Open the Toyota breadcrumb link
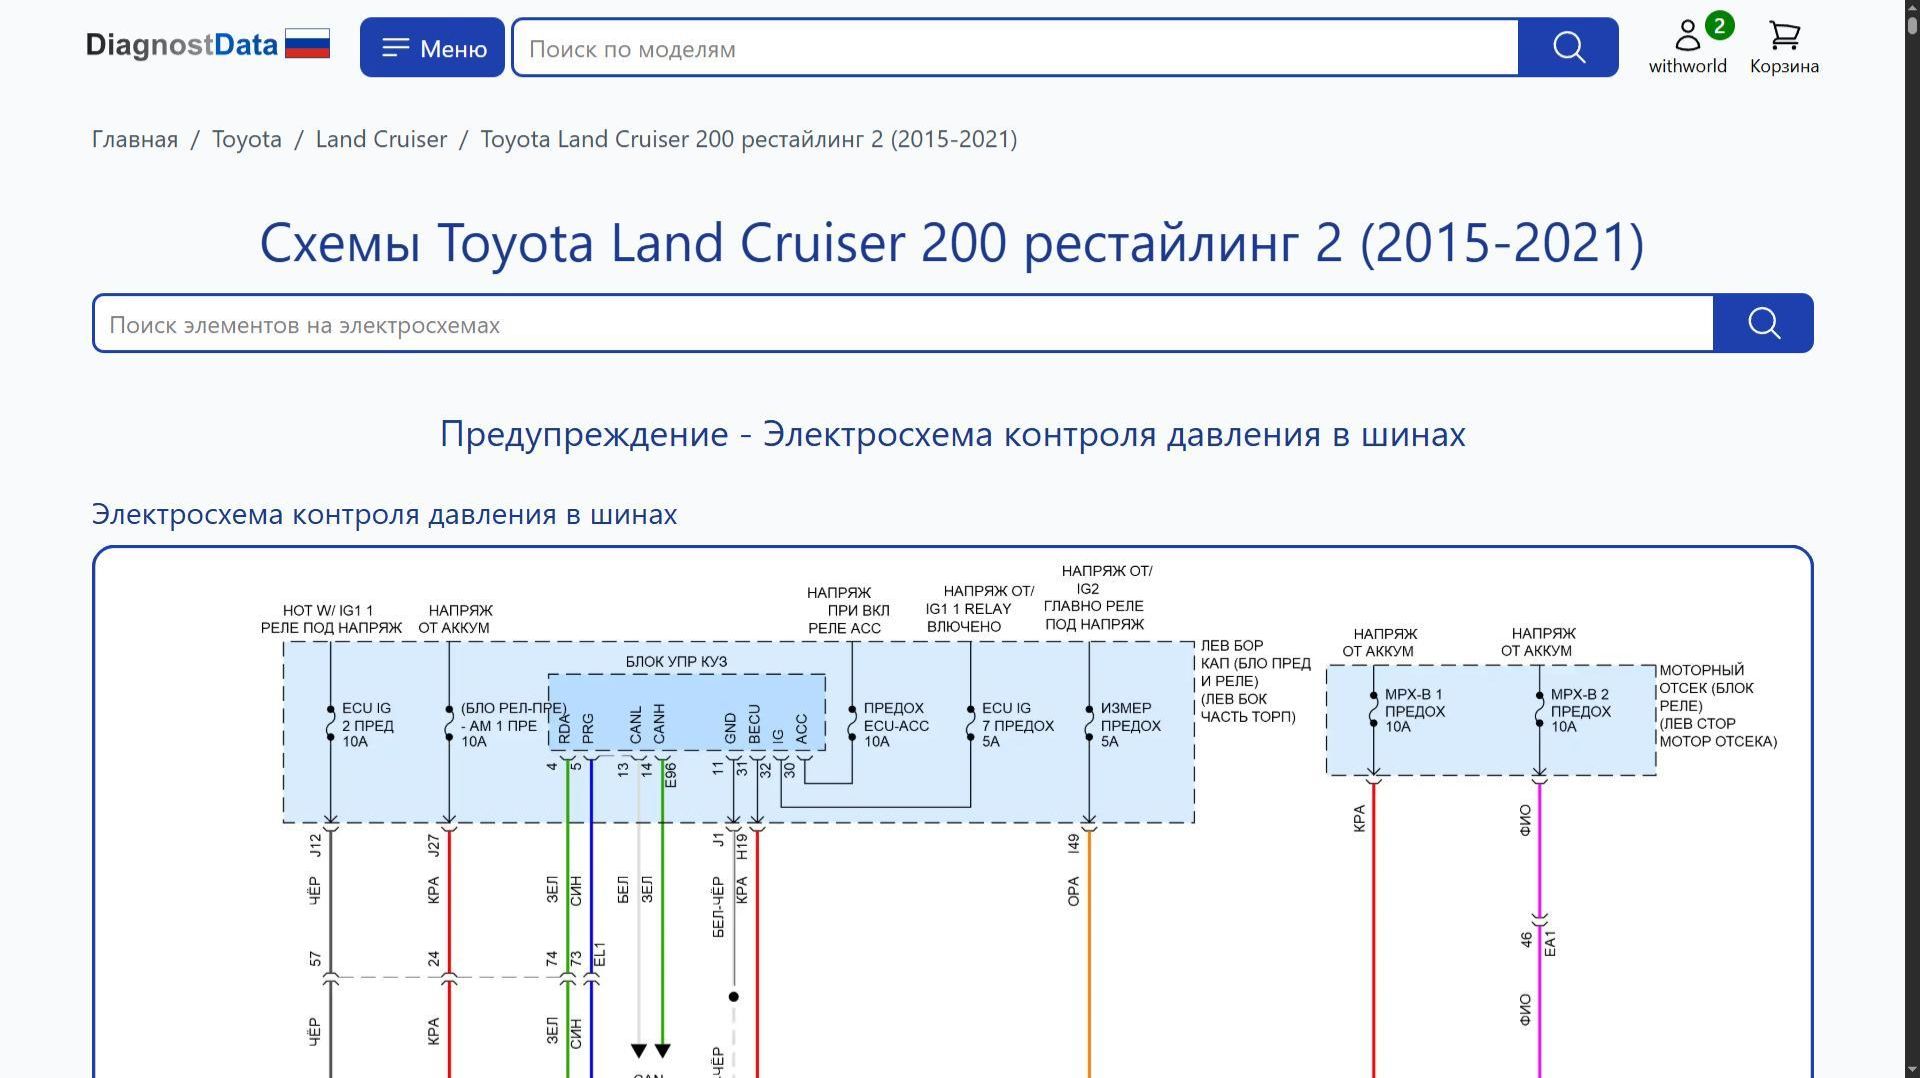 point(247,139)
